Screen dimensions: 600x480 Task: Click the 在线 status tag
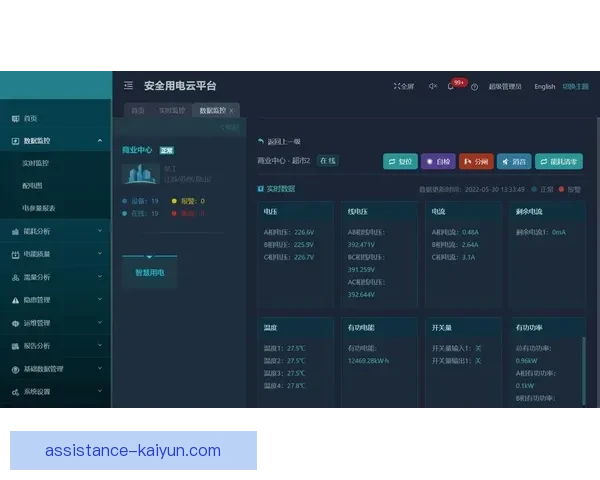[x=328, y=161]
